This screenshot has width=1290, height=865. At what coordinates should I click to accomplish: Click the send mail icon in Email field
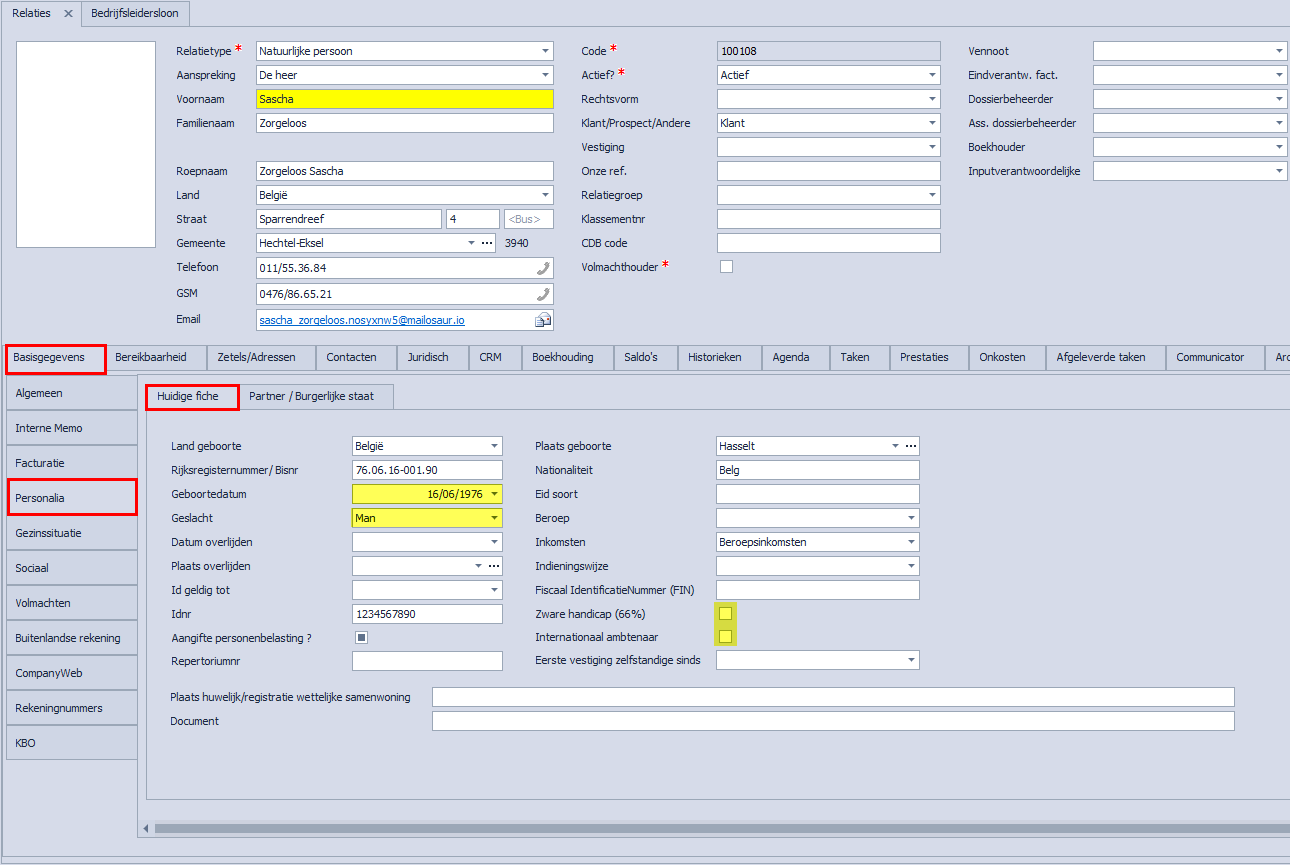543,320
